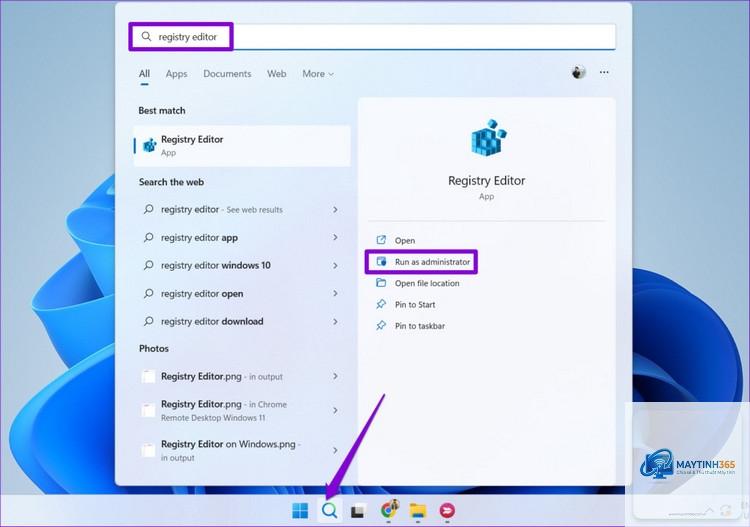The width and height of the screenshot is (750, 527).
Task: Click 'registry editor windows 10' suggestion text
Action: 215,265
